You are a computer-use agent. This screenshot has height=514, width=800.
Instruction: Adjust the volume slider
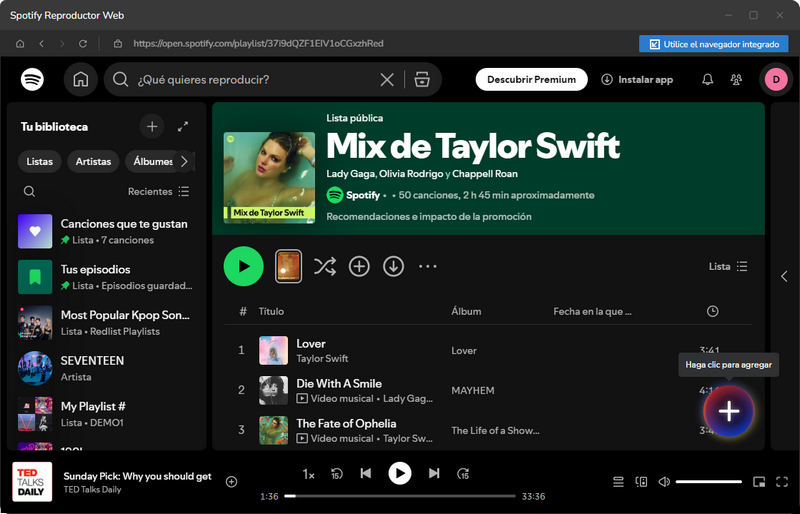(x=709, y=482)
